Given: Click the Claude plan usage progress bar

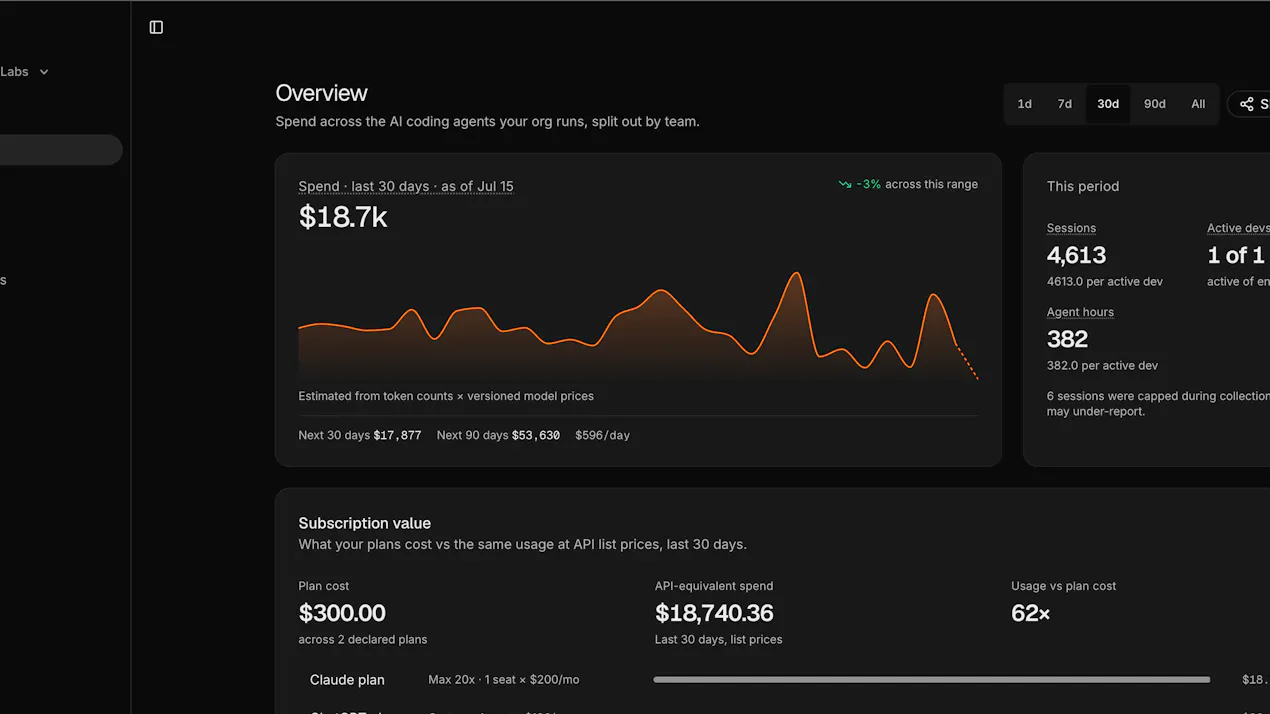Looking at the screenshot, I should tap(932, 680).
